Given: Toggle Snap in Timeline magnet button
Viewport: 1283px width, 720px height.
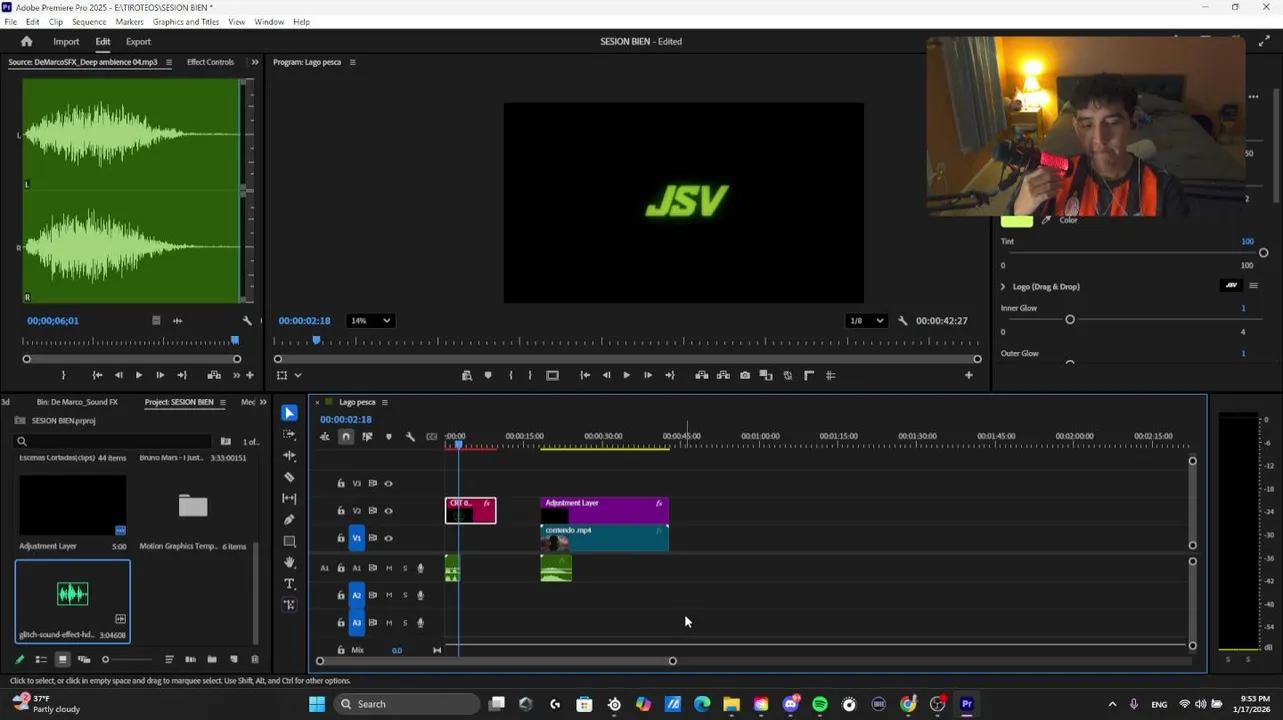Looking at the screenshot, I should (x=346, y=437).
